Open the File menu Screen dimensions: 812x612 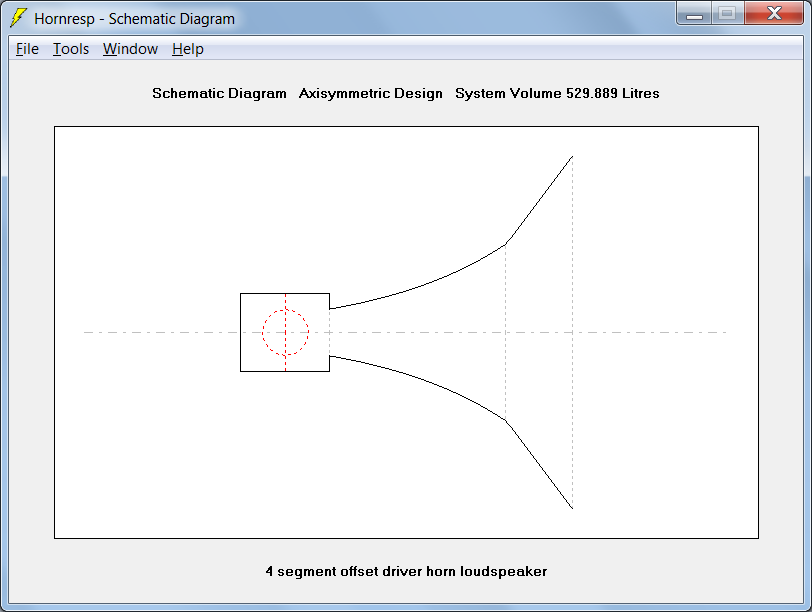coord(27,49)
